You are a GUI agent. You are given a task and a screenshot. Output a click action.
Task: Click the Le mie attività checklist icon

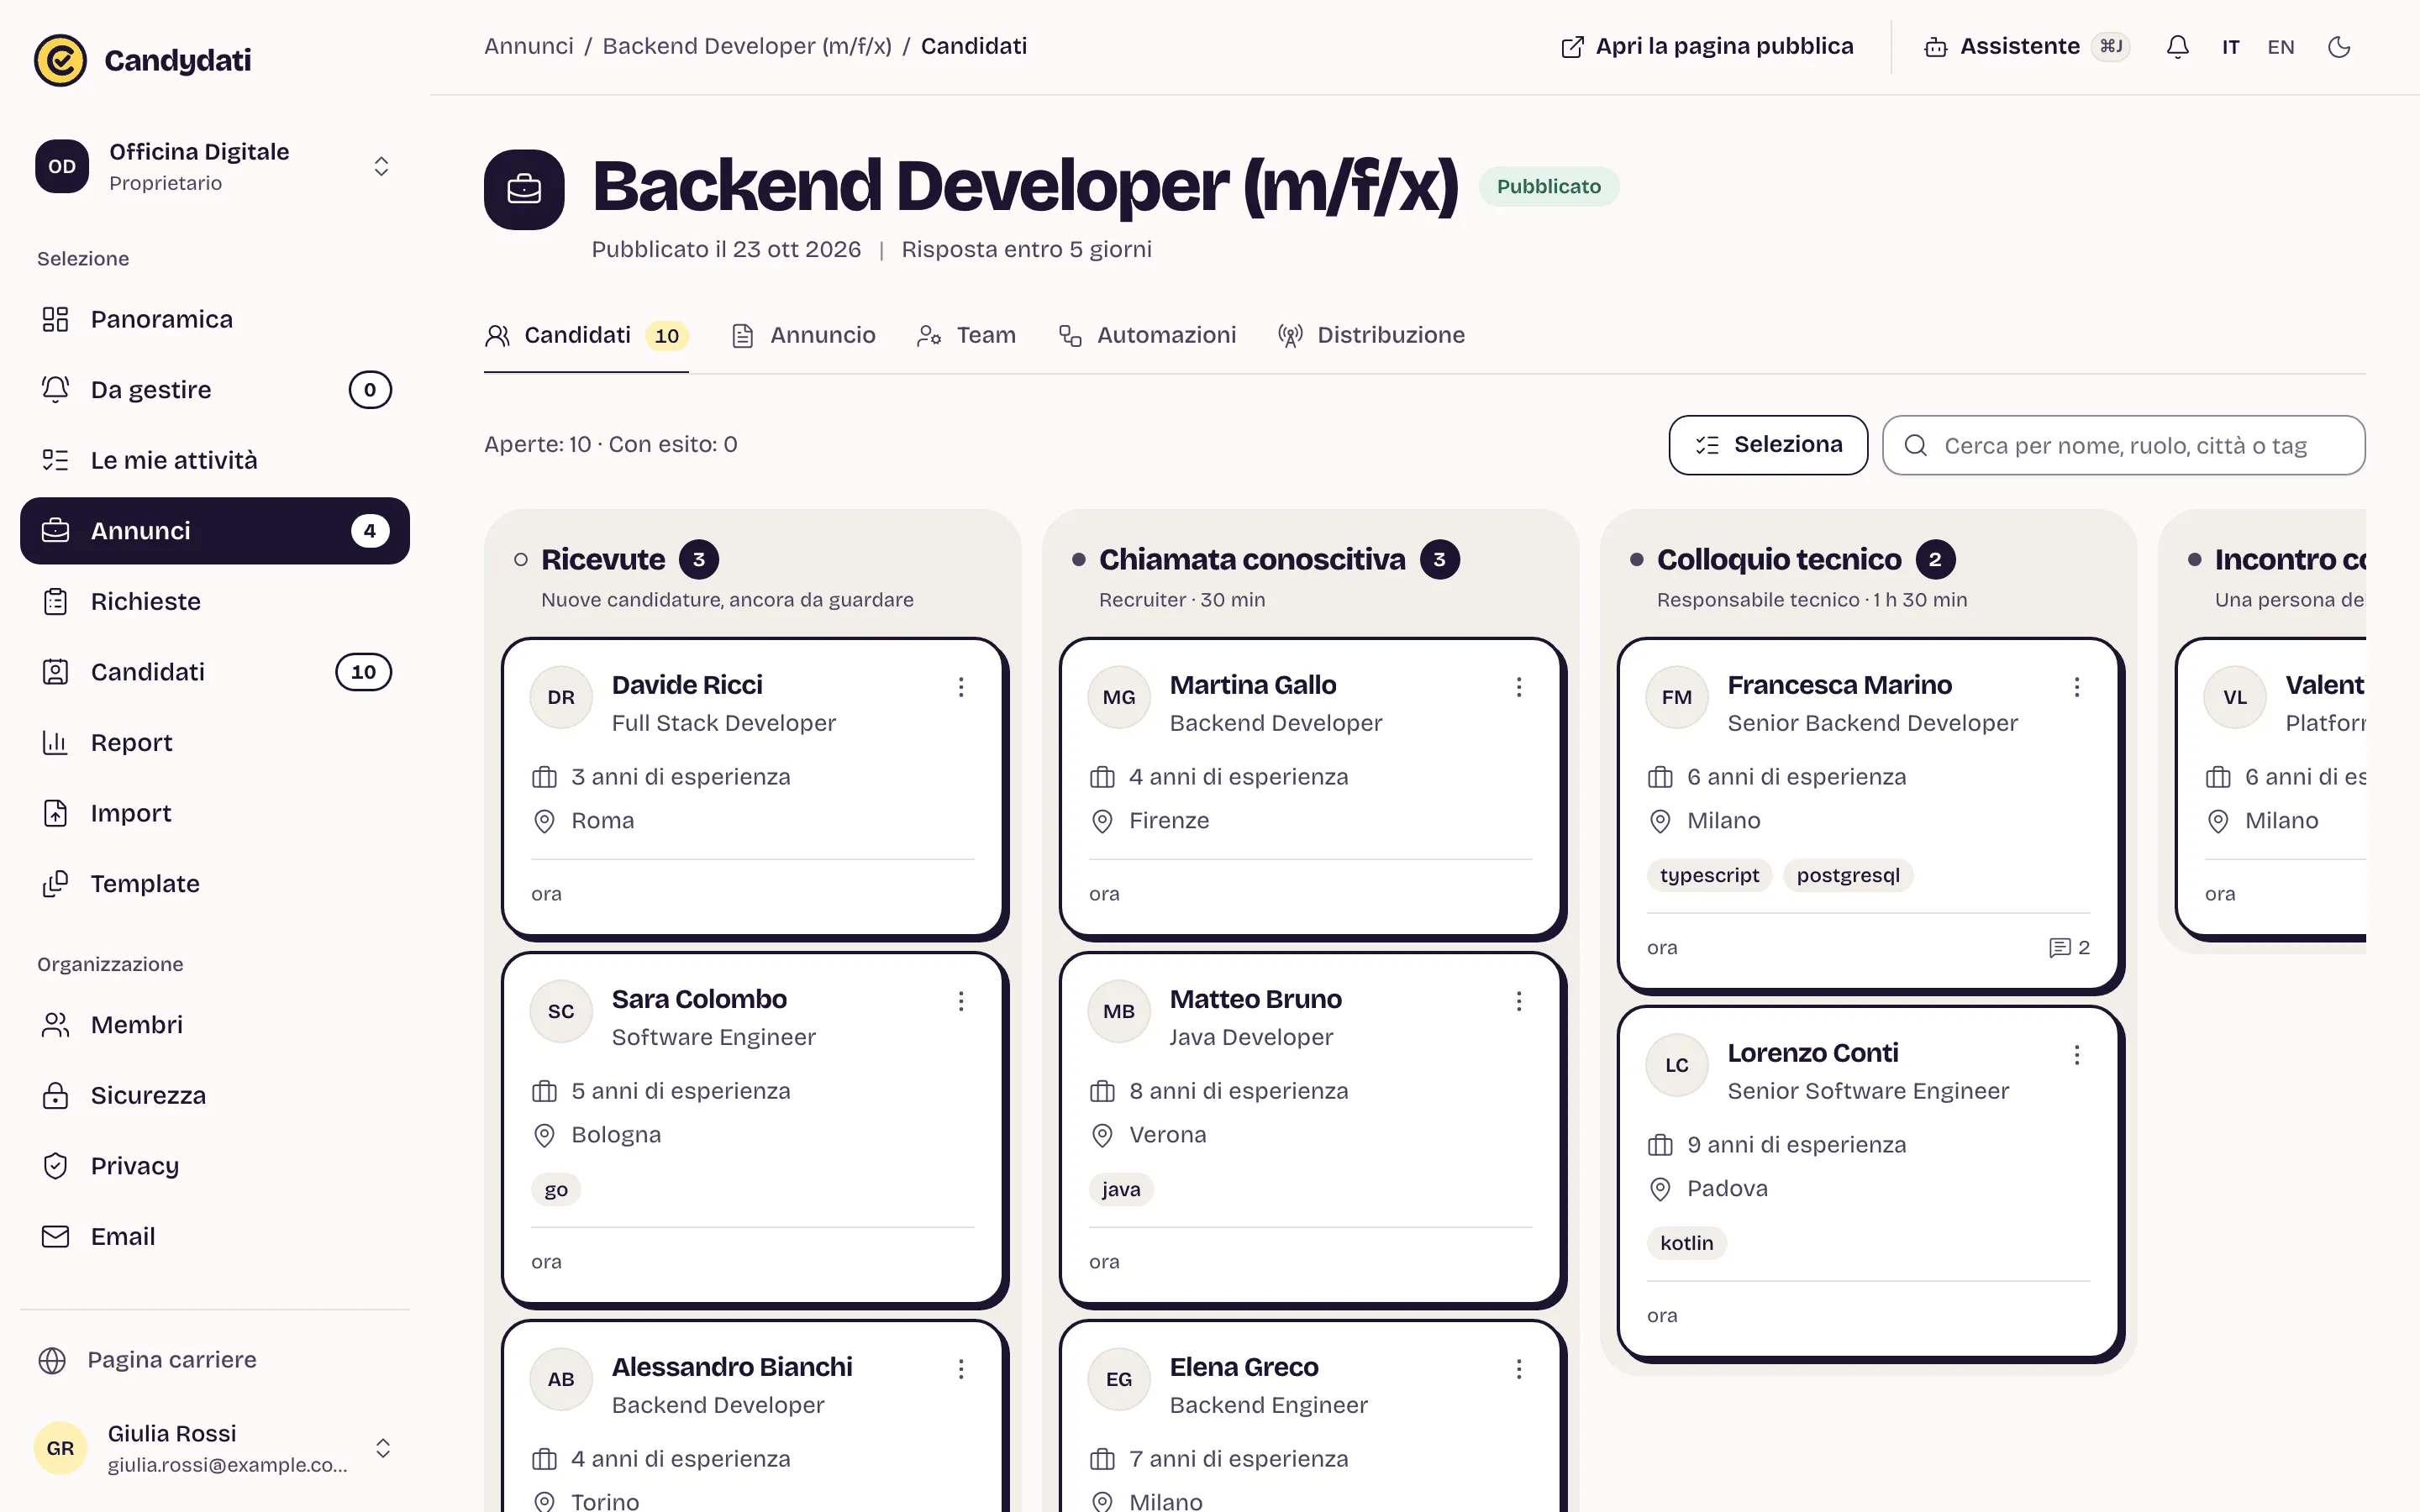point(55,460)
